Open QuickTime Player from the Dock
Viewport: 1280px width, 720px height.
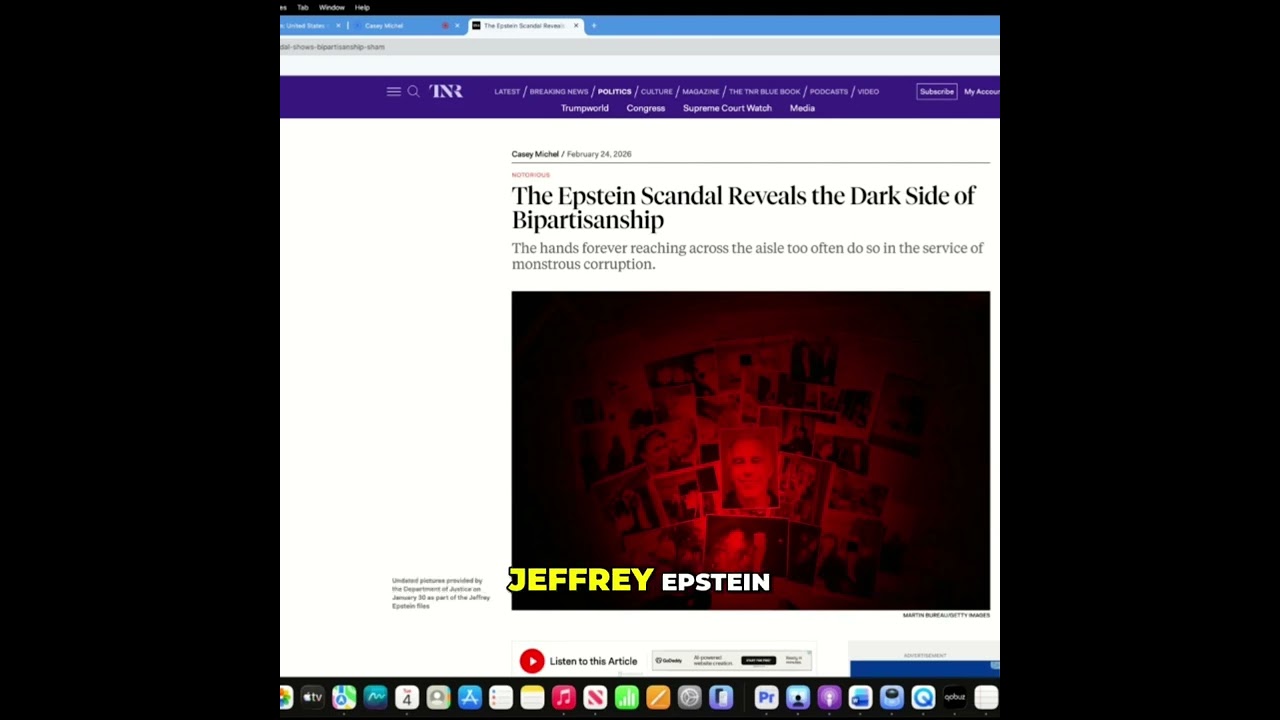pyautogui.click(x=923, y=697)
